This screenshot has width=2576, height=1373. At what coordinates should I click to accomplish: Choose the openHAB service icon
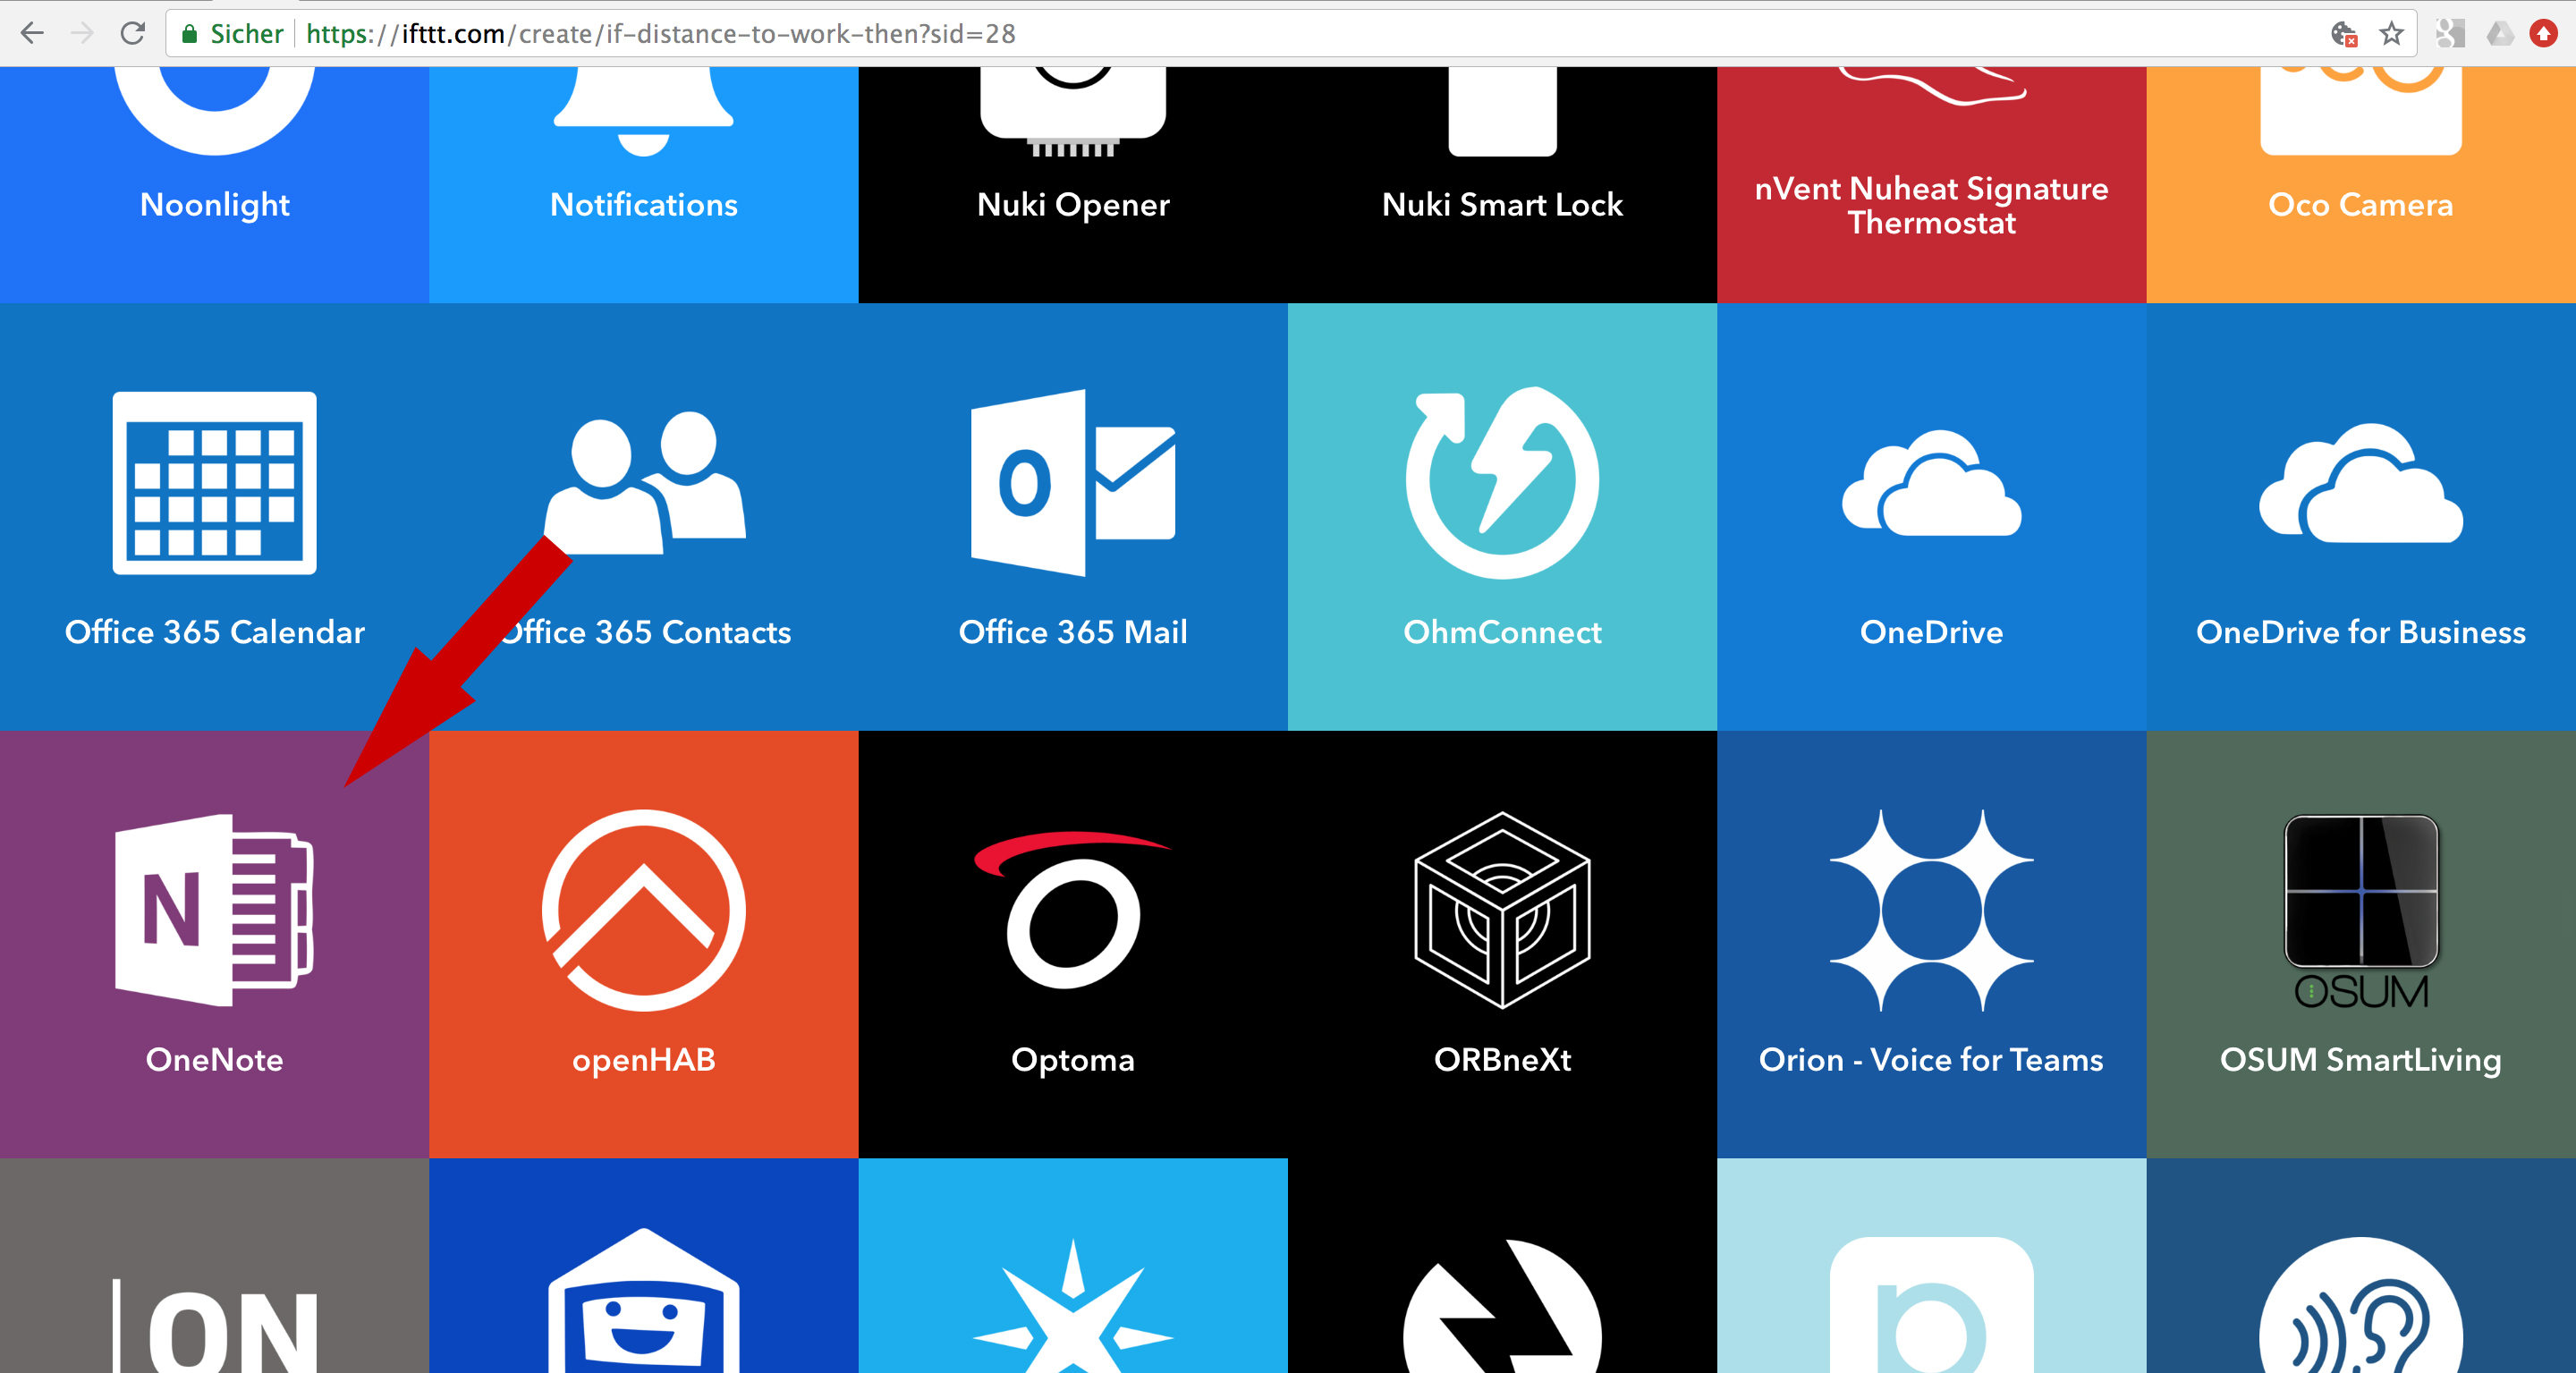coord(643,910)
